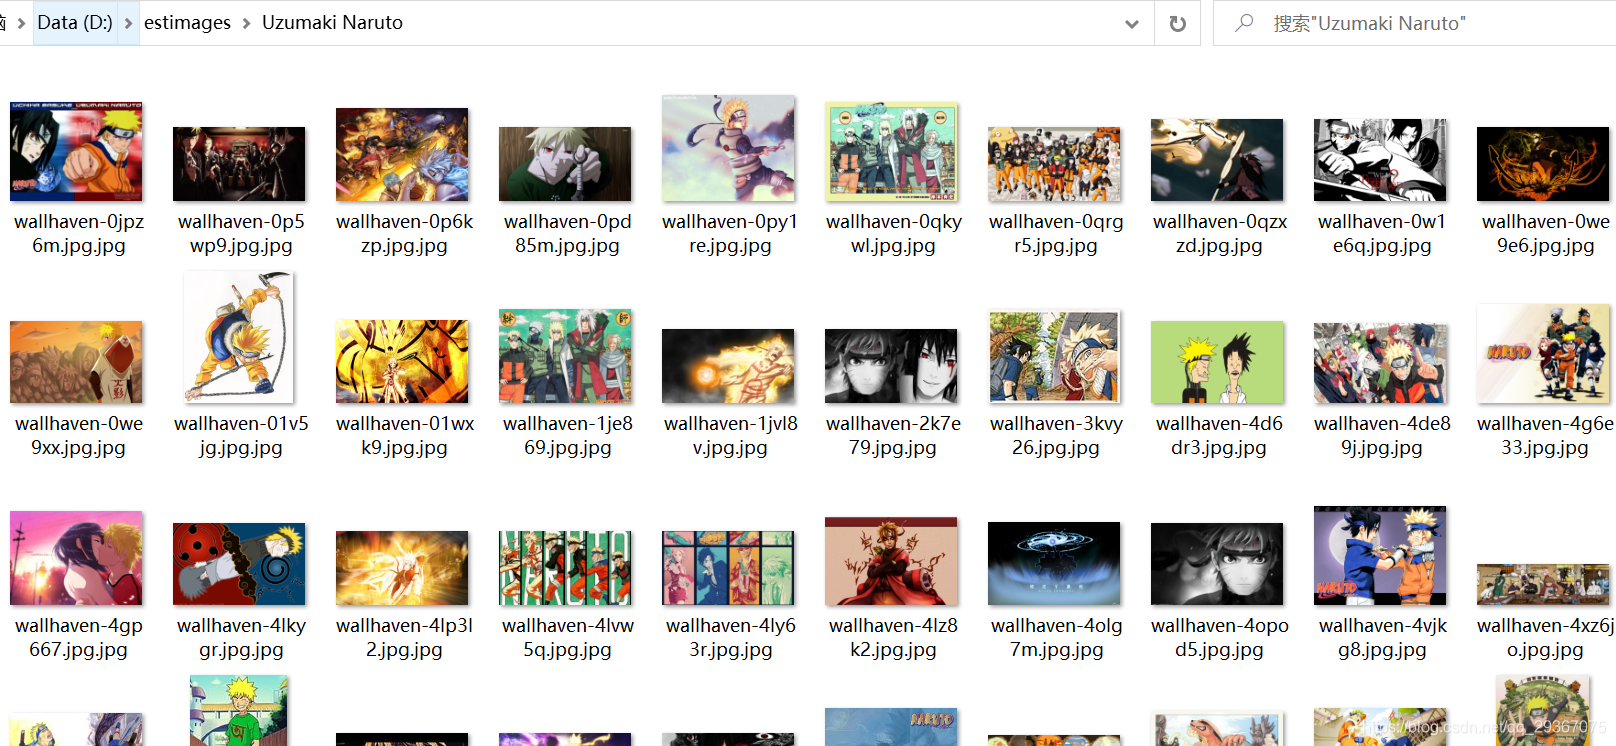Expand the chevron after estimages

click(246, 23)
